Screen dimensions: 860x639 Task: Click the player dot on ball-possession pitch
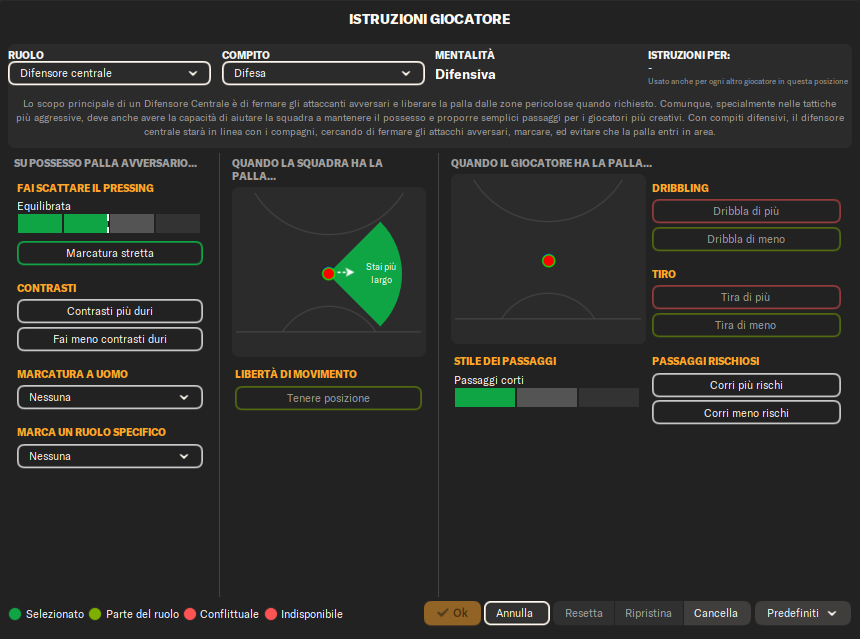[x=548, y=261]
